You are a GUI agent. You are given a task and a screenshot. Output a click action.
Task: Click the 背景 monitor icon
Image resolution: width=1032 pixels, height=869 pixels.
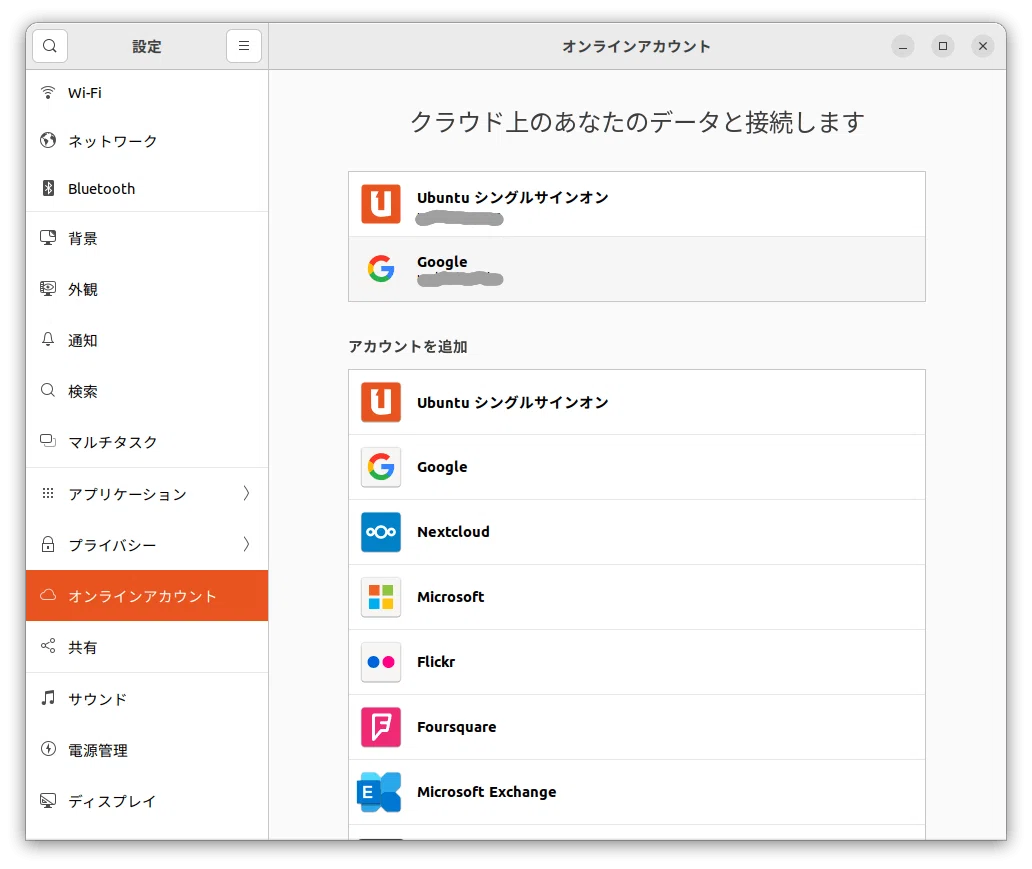click(48, 238)
